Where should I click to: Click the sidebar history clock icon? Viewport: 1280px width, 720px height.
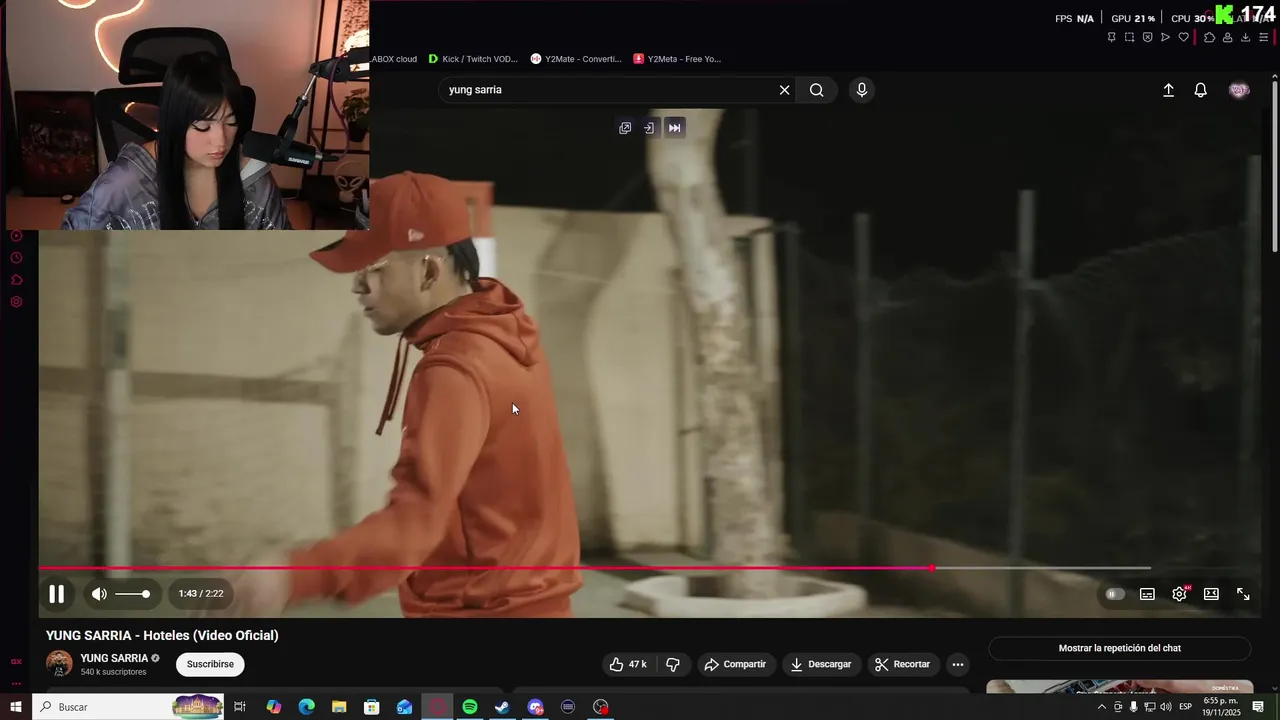(16, 258)
